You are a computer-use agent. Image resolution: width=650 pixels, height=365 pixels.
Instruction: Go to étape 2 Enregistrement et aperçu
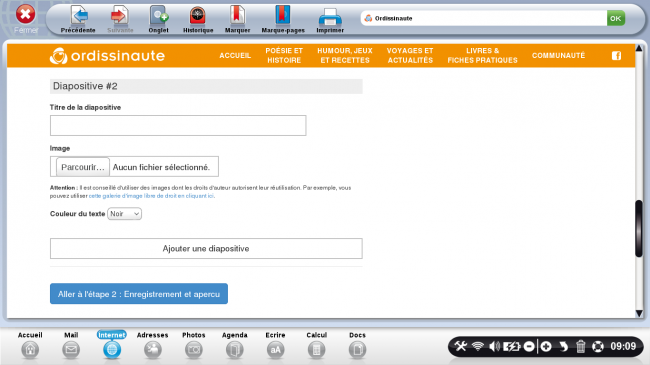coord(139,294)
